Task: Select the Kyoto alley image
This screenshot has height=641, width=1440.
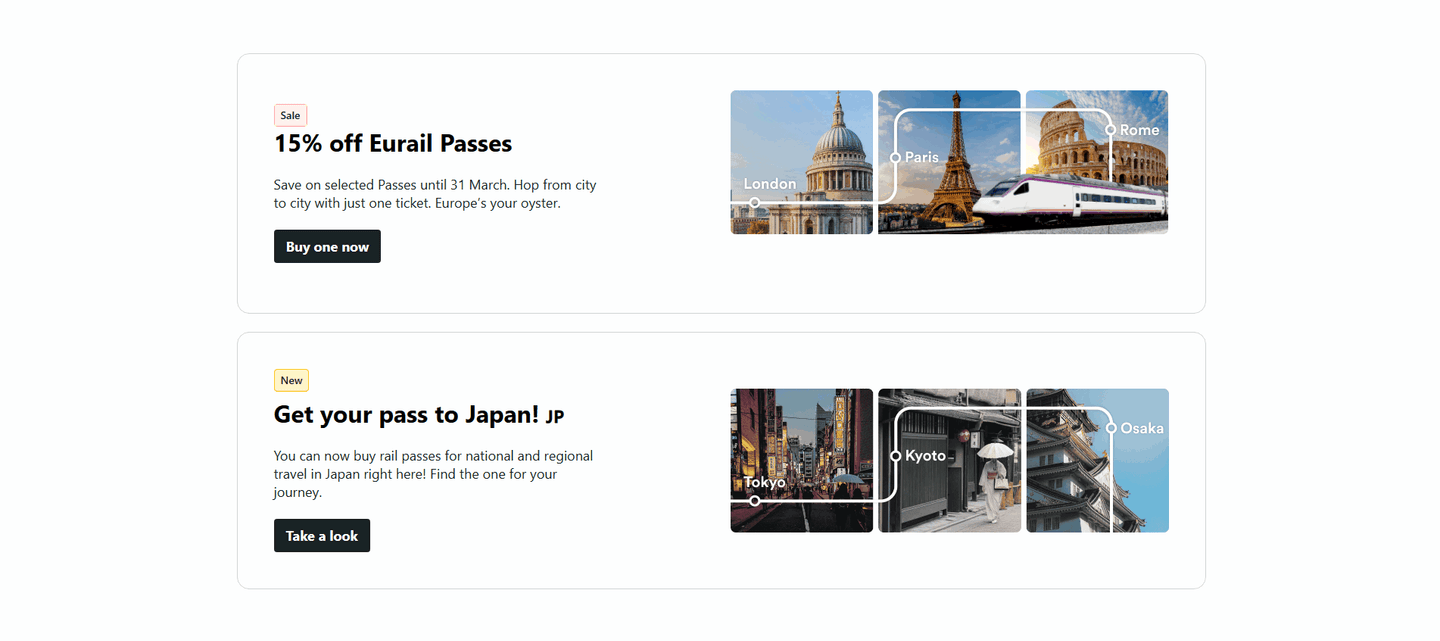Action: click(949, 460)
